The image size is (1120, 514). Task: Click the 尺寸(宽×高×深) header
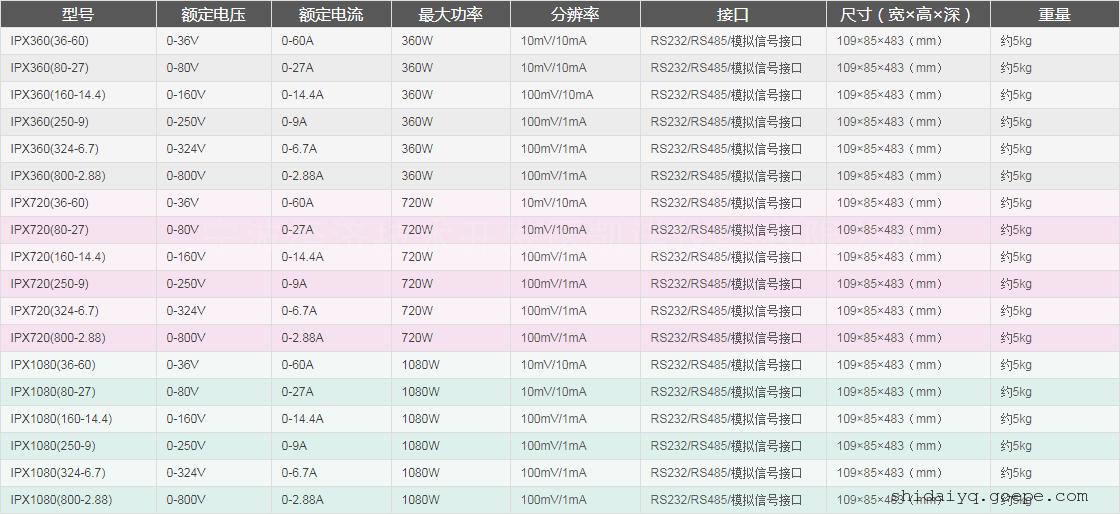pos(908,15)
